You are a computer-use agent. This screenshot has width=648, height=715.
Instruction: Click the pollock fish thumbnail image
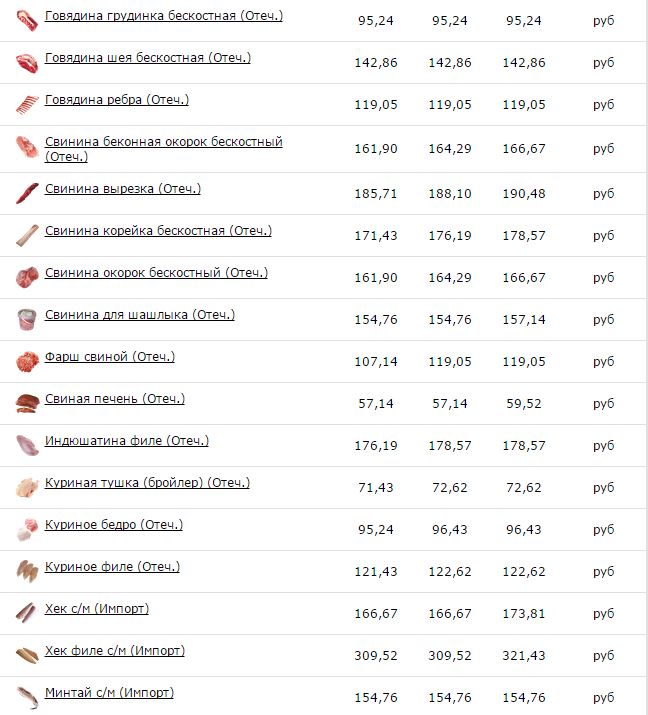coord(27,697)
